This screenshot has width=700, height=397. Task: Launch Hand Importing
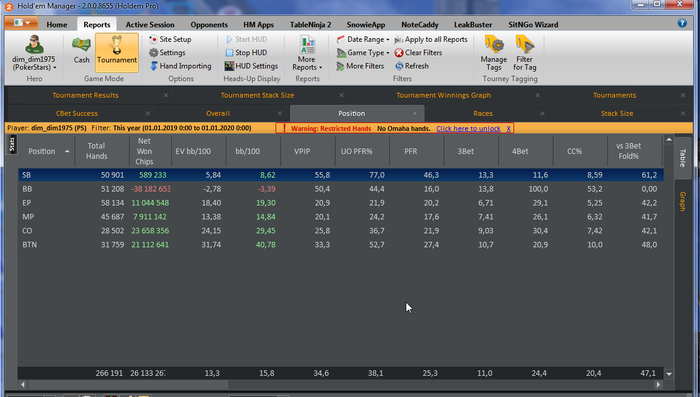click(180, 66)
